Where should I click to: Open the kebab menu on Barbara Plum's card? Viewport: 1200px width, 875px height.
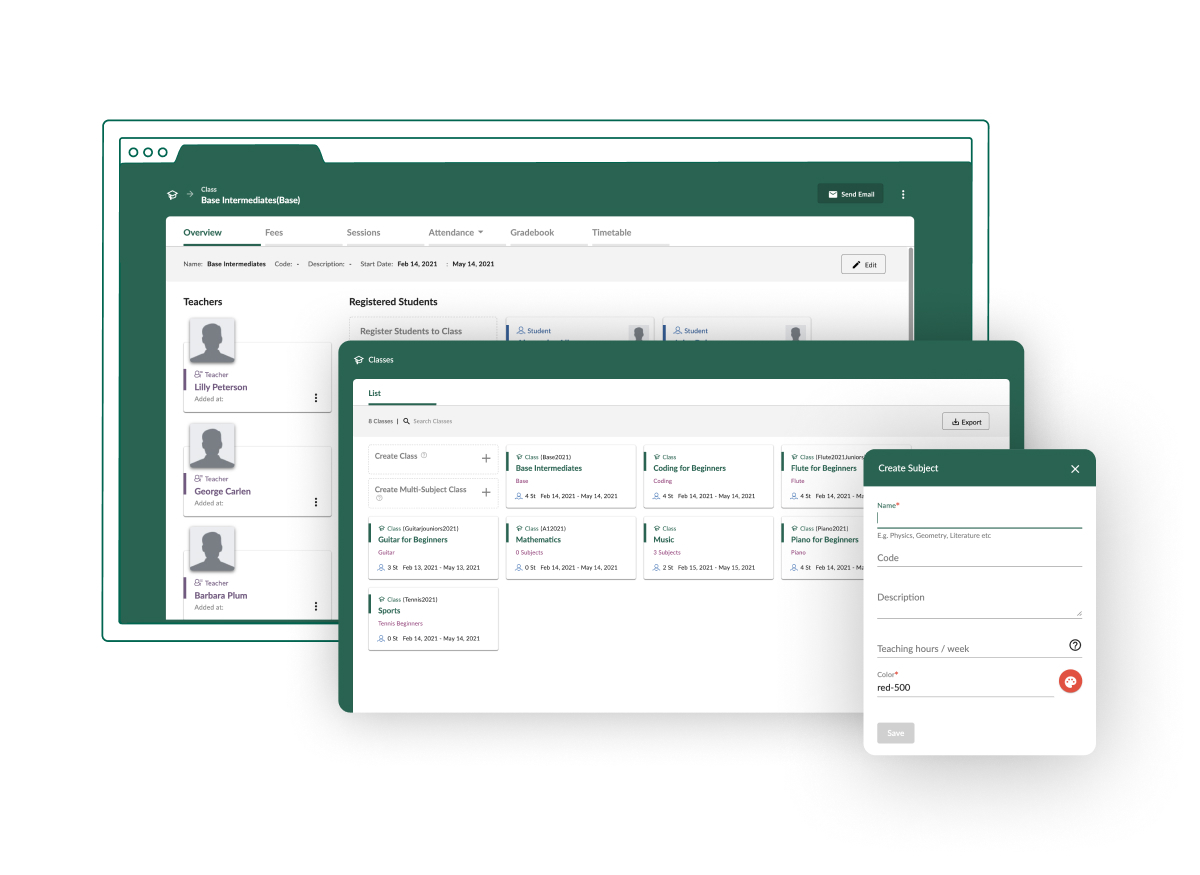coord(316,606)
